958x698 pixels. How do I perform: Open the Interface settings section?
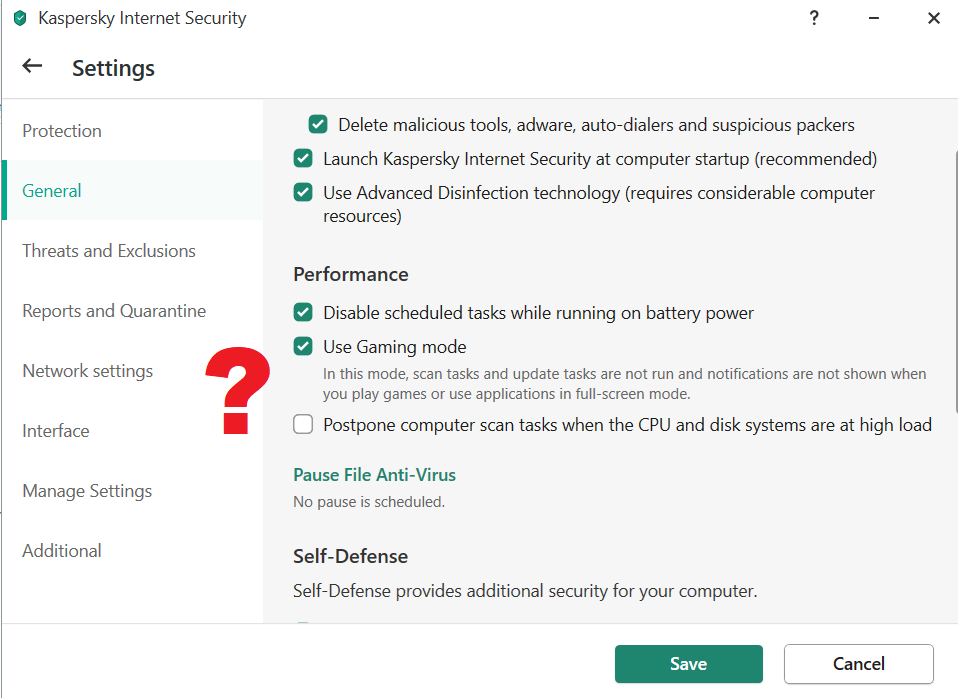[x=56, y=431]
